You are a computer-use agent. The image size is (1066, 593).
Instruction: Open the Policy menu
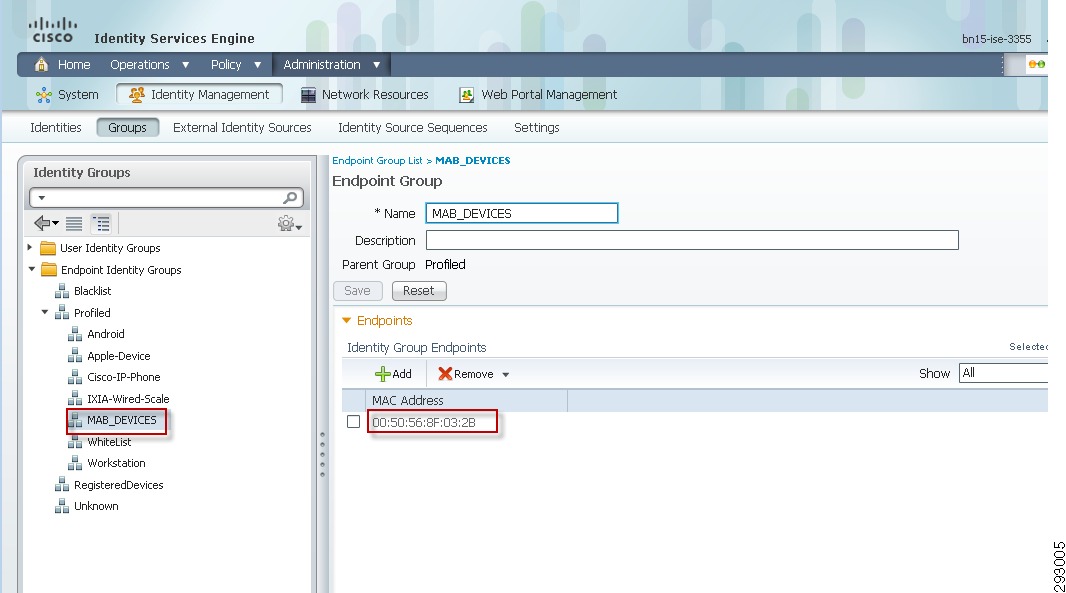[235, 65]
